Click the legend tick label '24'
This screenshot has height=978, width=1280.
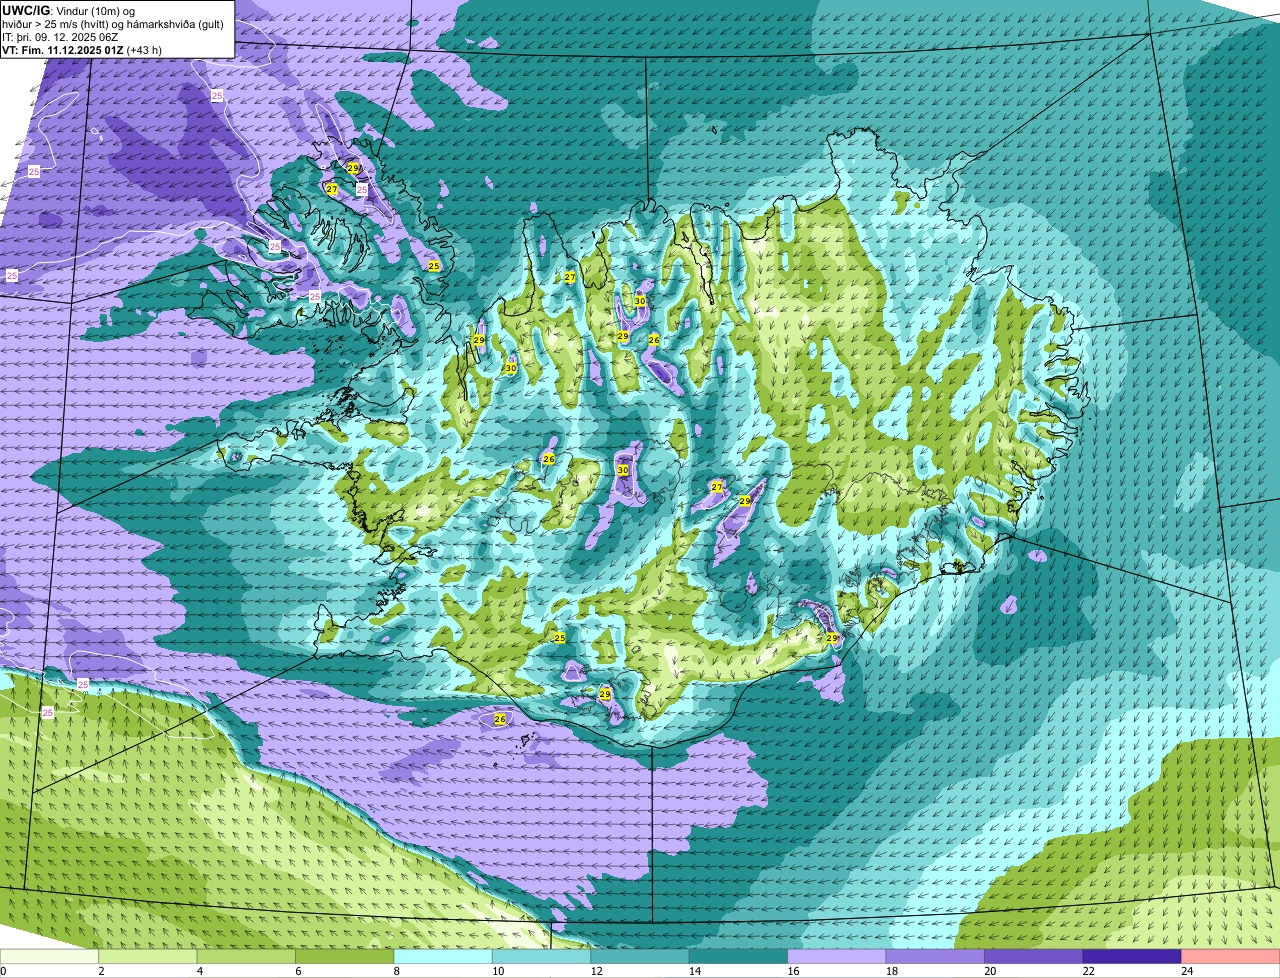[1186, 971]
